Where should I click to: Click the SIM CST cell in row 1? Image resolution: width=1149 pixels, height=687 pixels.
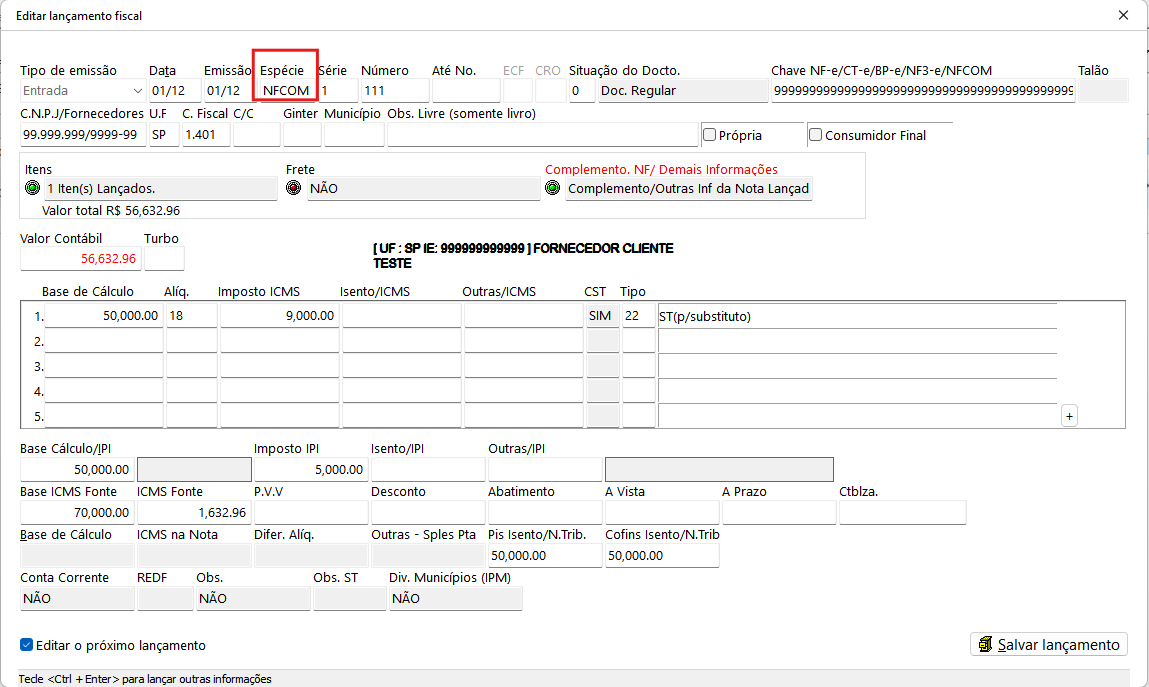pos(602,316)
